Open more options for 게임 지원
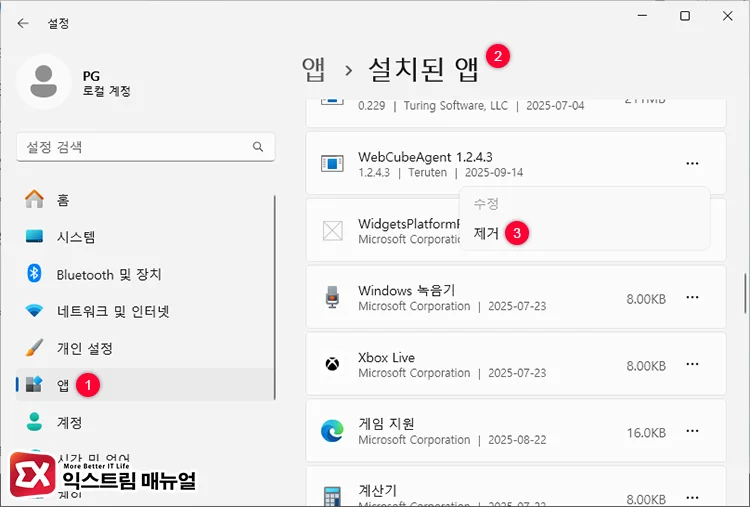 (692, 431)
